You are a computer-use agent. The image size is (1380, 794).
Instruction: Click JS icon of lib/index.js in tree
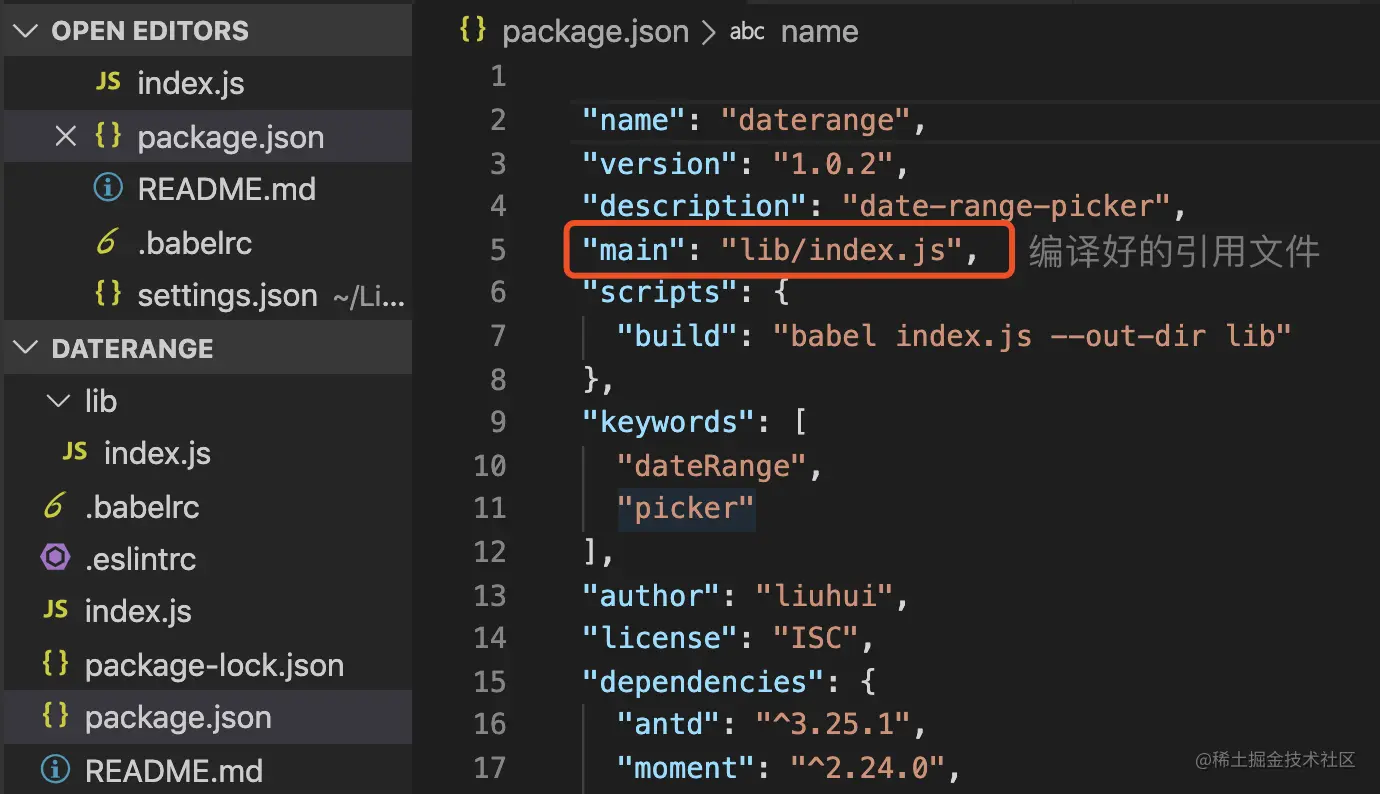[x=75, y=453]
